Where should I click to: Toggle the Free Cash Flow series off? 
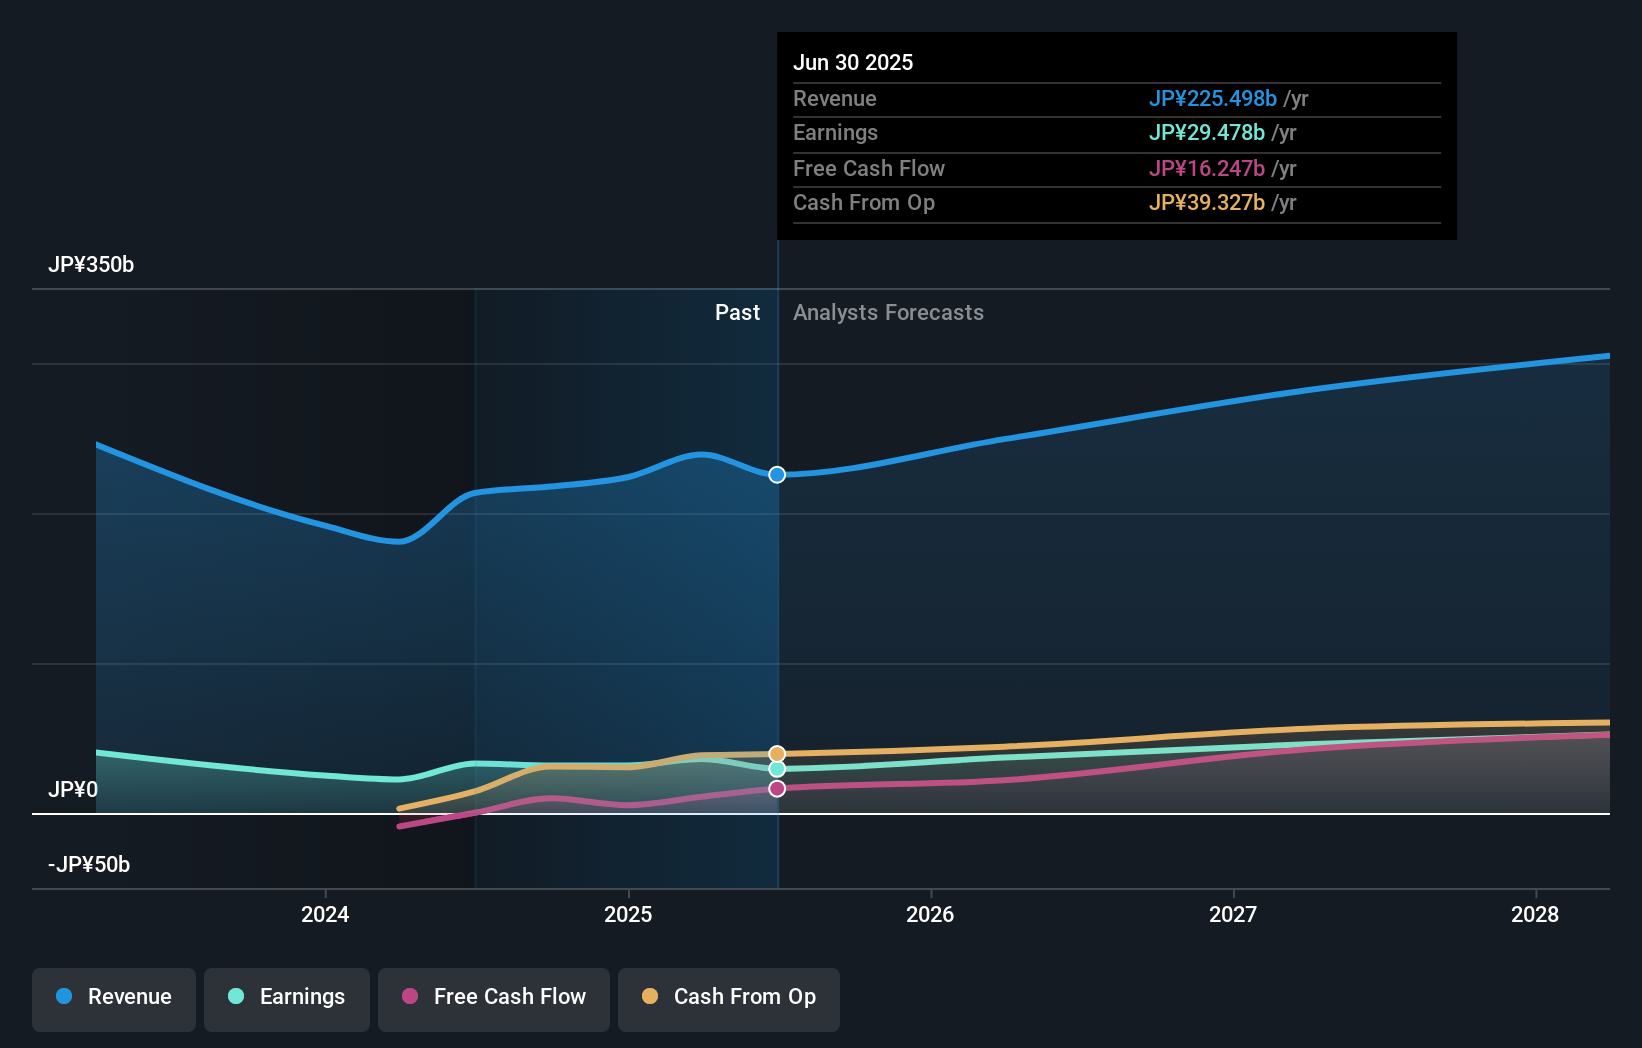493,999
